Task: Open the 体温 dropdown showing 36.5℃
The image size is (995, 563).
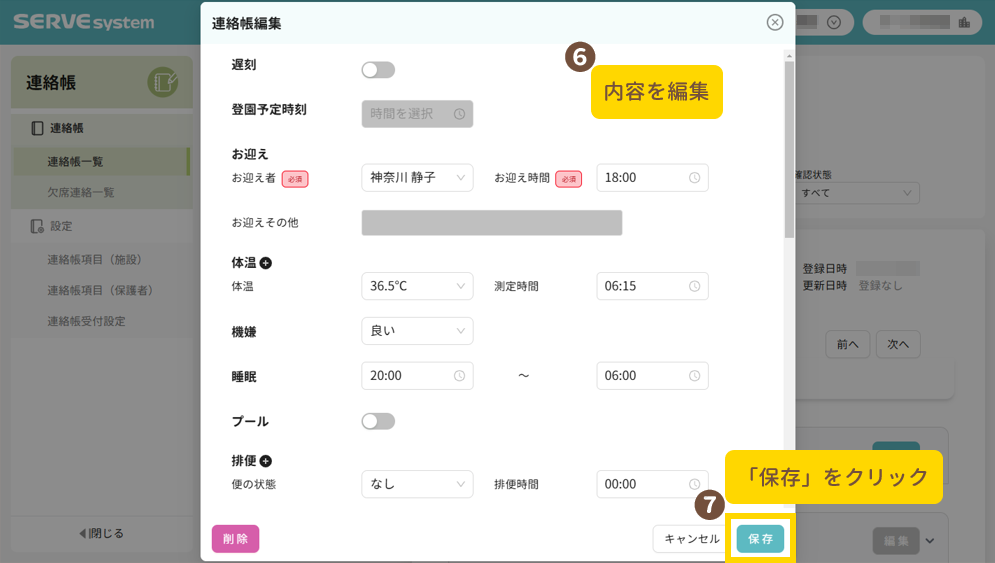Action: click(417, 286)
